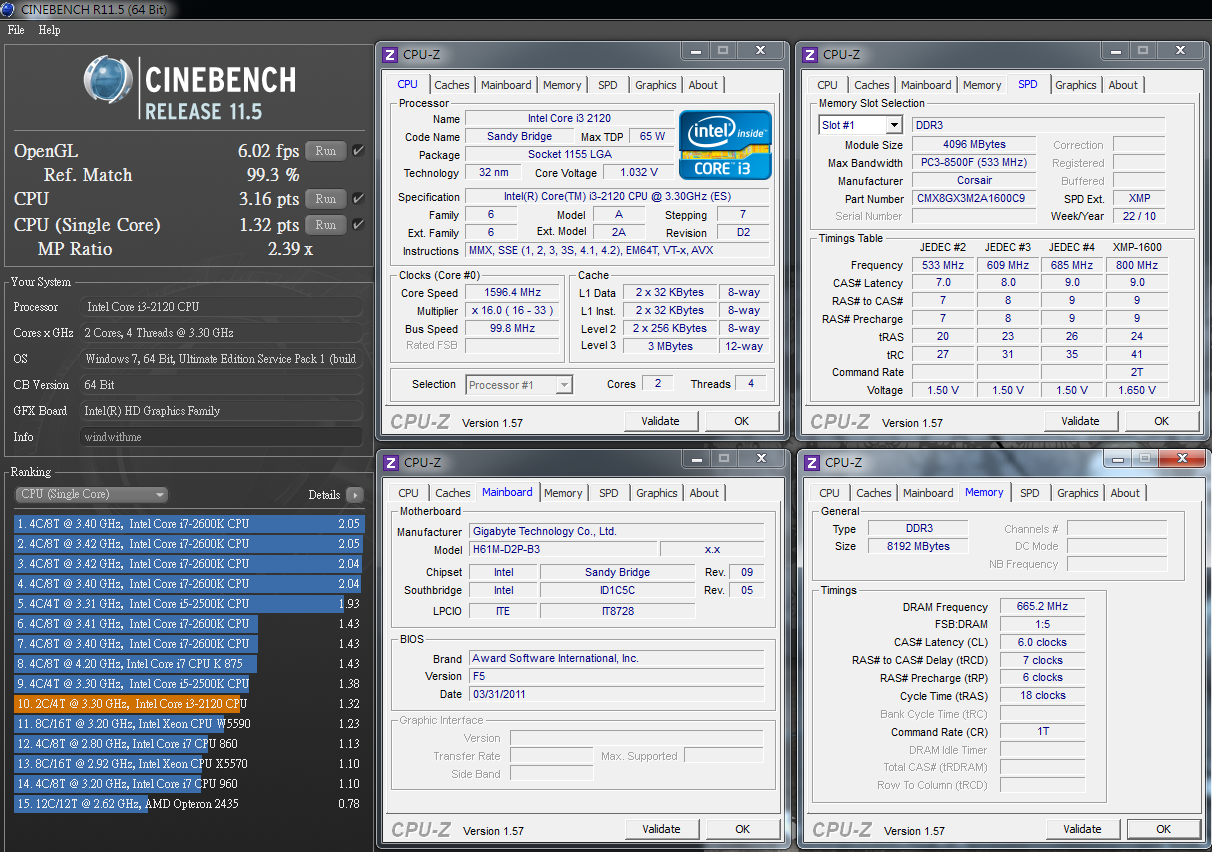Open the CPU (Single Core) ranking dropdown

(91, 494)
